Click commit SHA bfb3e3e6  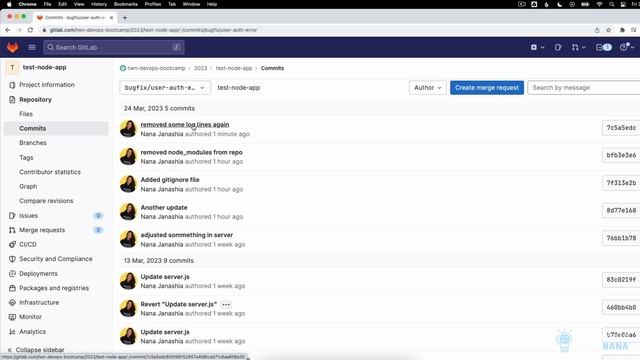621,156
